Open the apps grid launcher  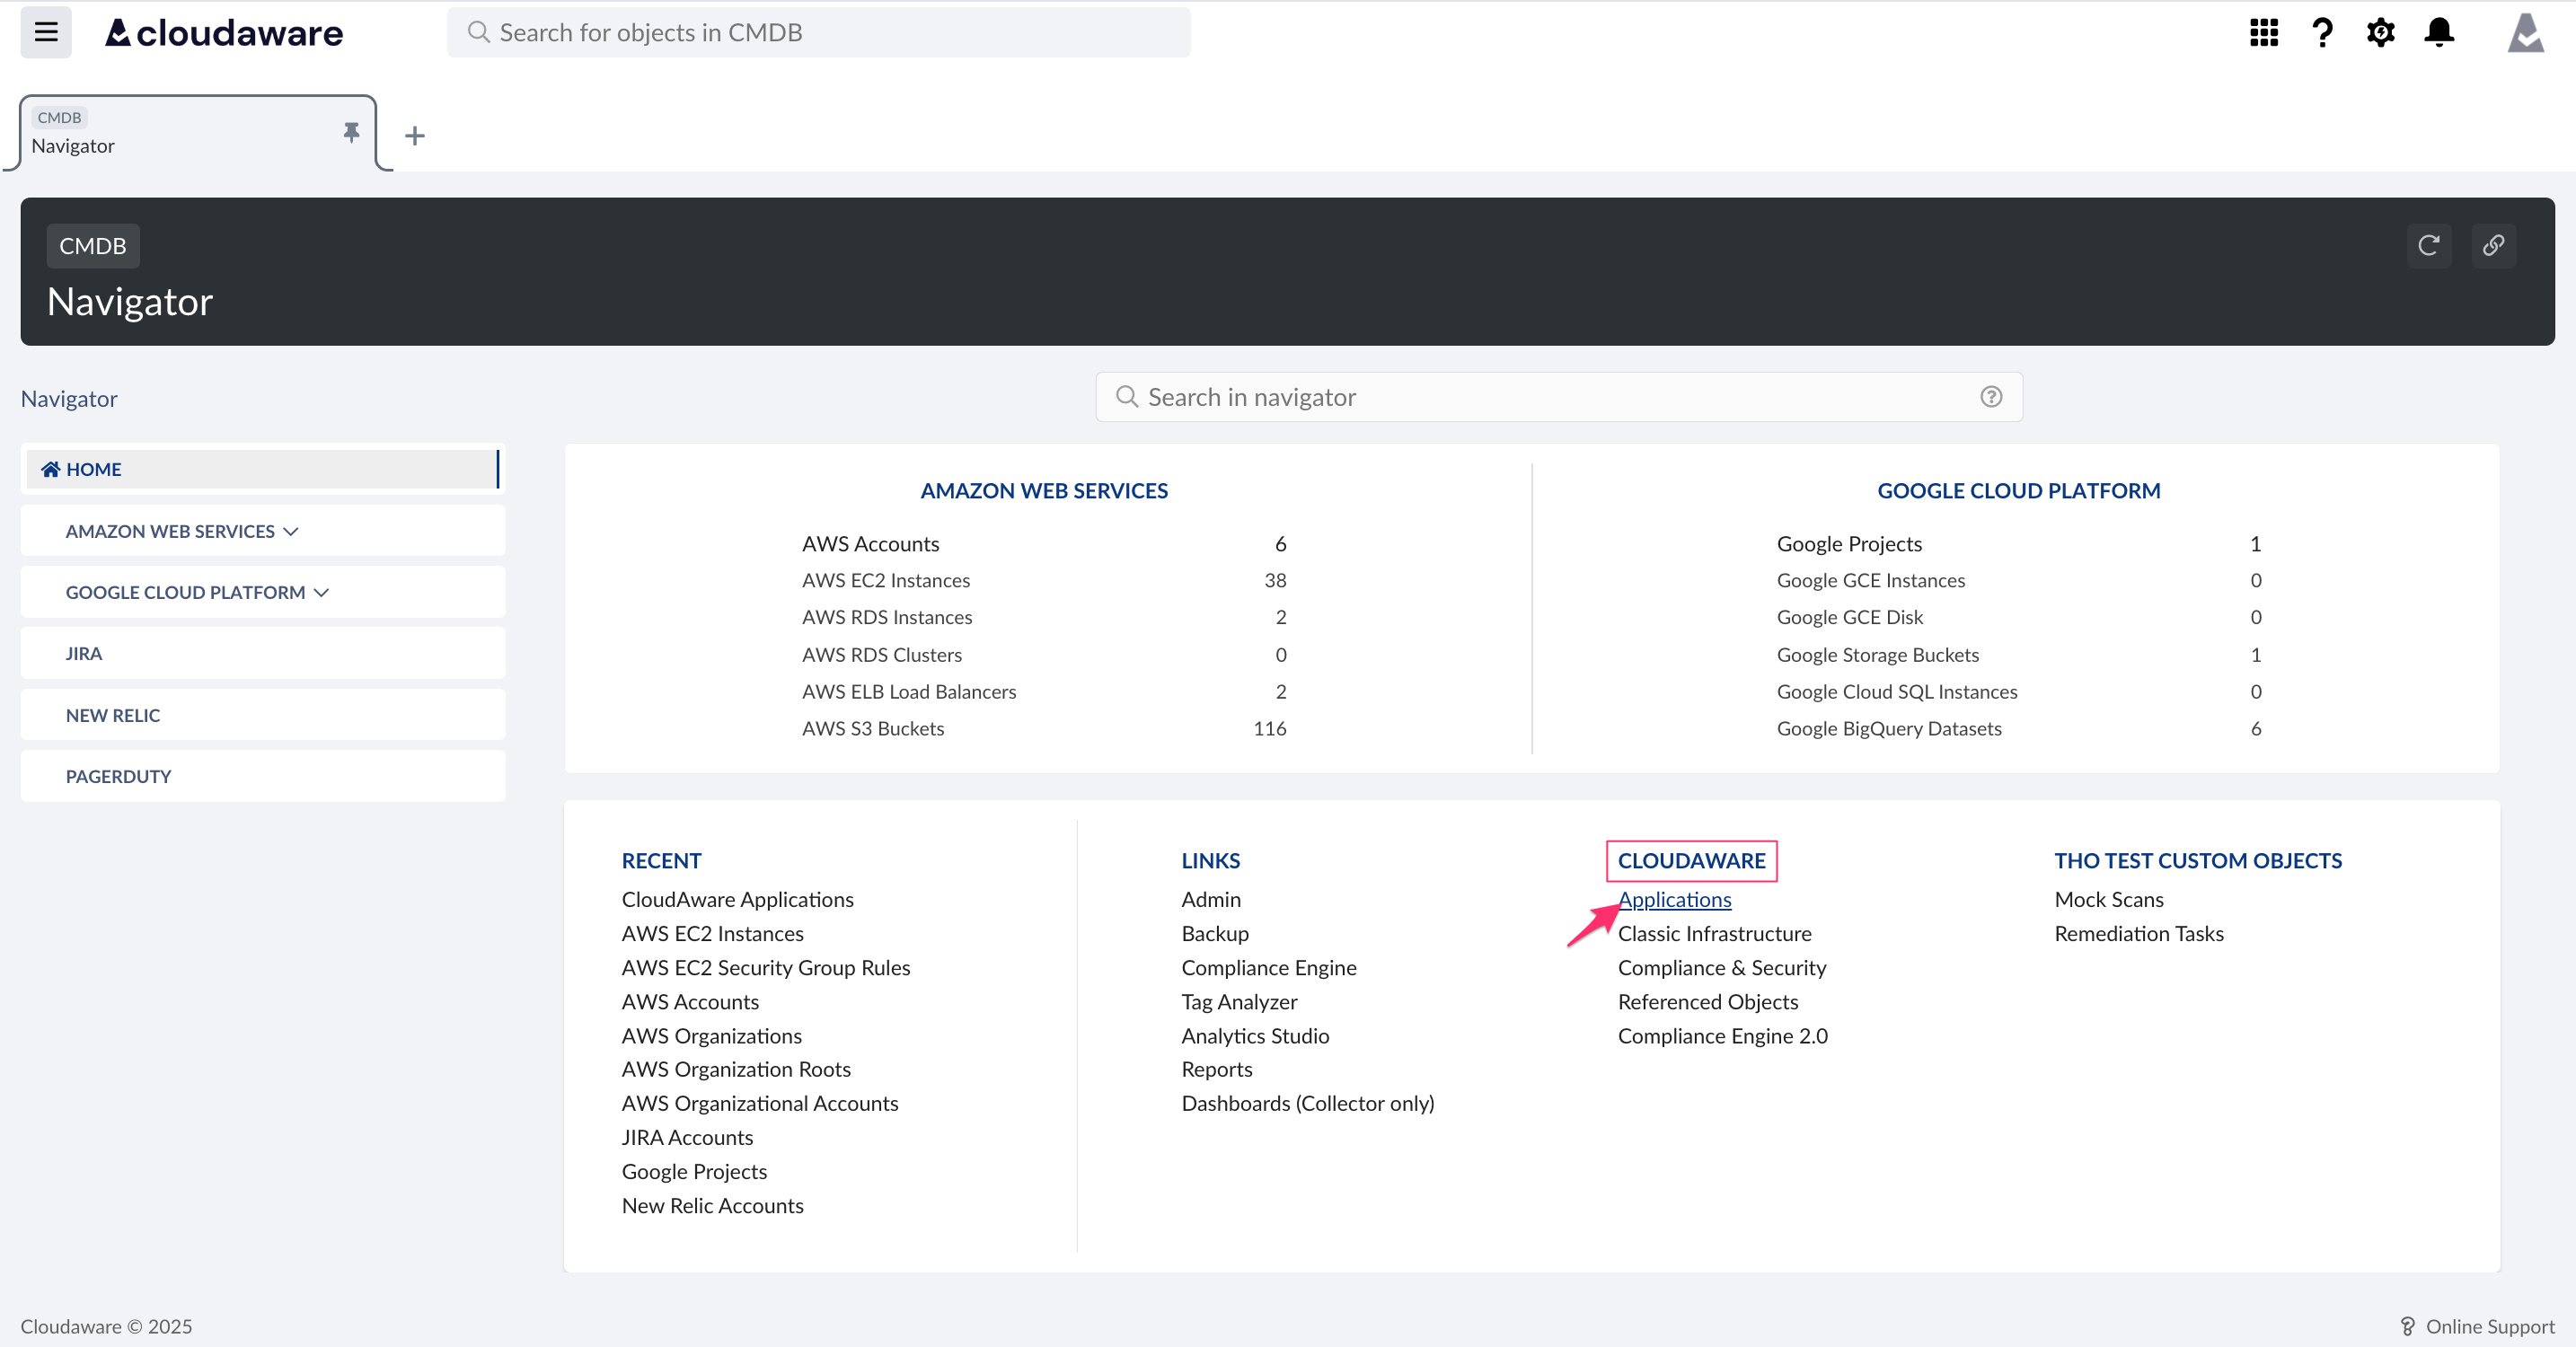[2263, 32]
